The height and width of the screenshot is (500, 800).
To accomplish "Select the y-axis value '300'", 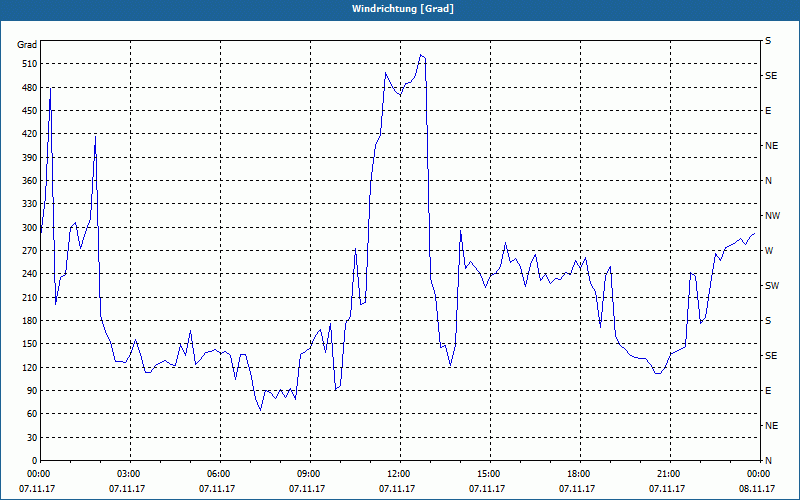I will pos(30,228).
